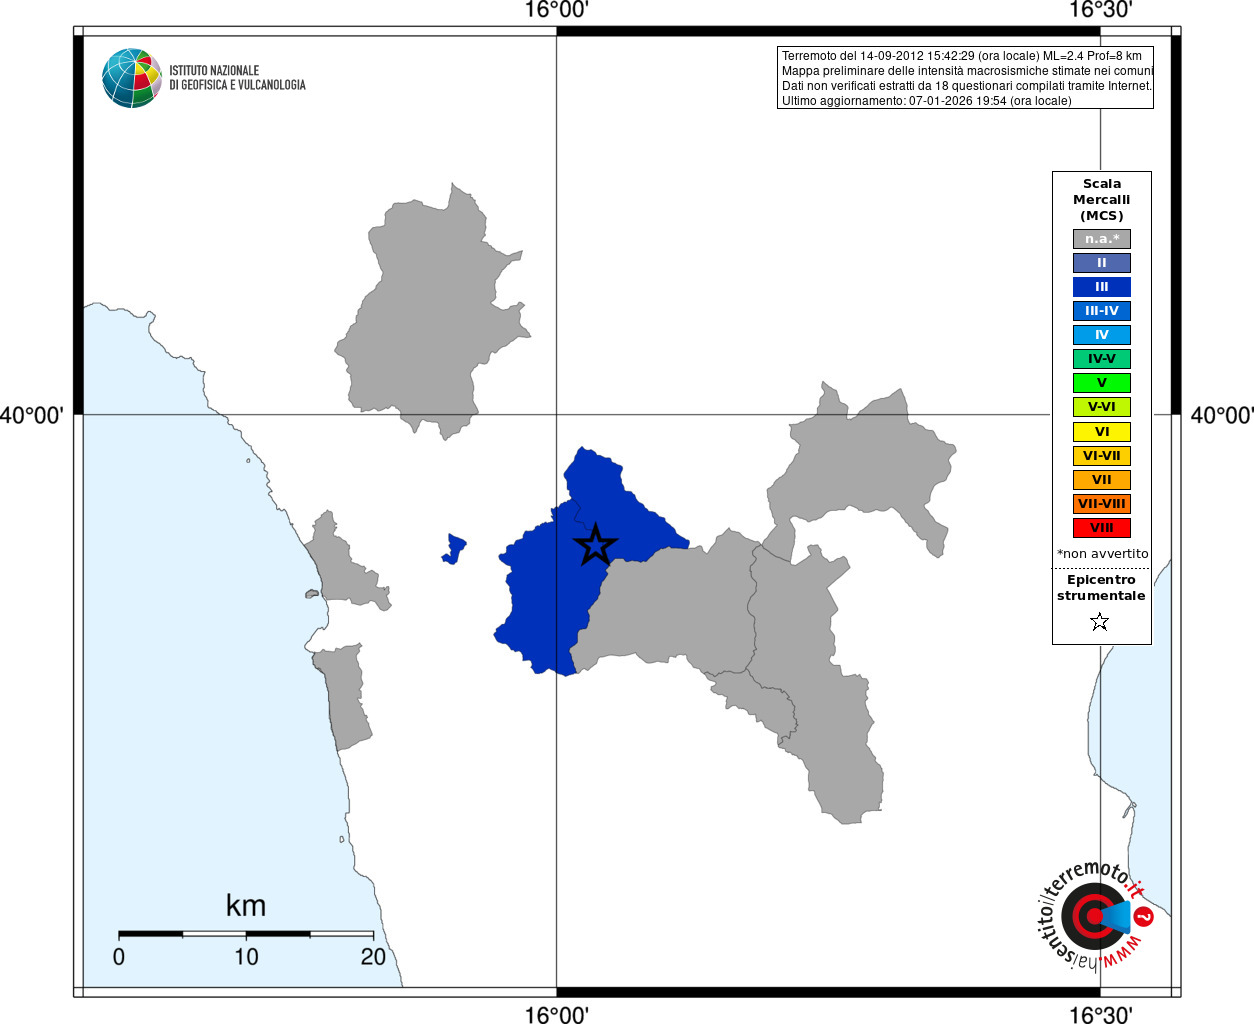Select the VII-VIII intensity legend swatch
This screenshot has height=1024, width=1254.
coord(1102,504)
